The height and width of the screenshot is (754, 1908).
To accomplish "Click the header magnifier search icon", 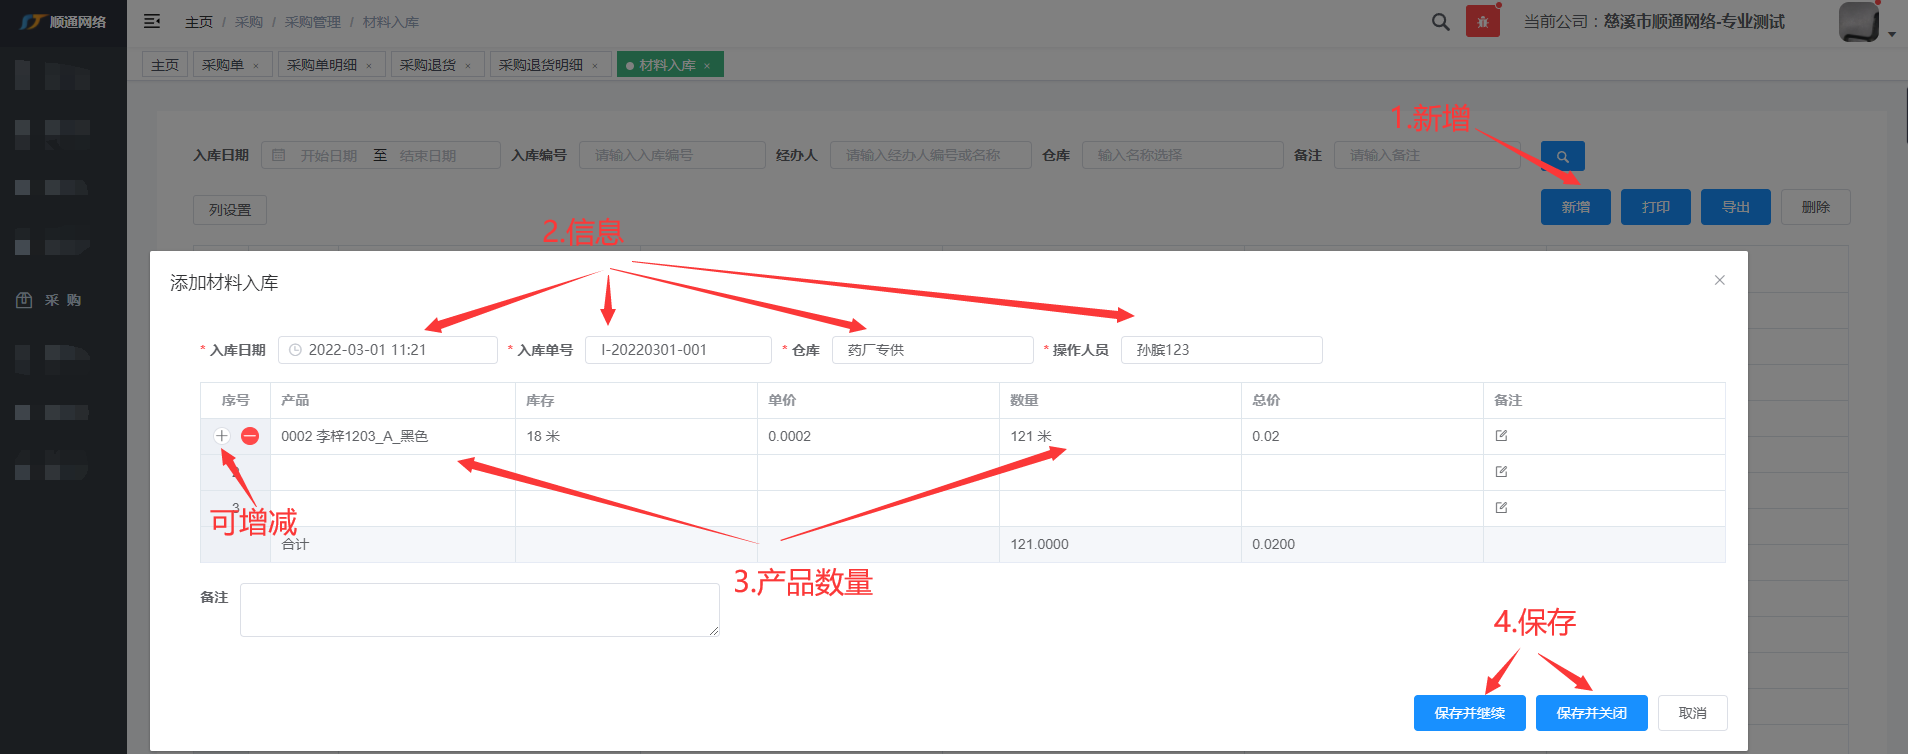I will pyautogui.click(x=1440, y=21).
